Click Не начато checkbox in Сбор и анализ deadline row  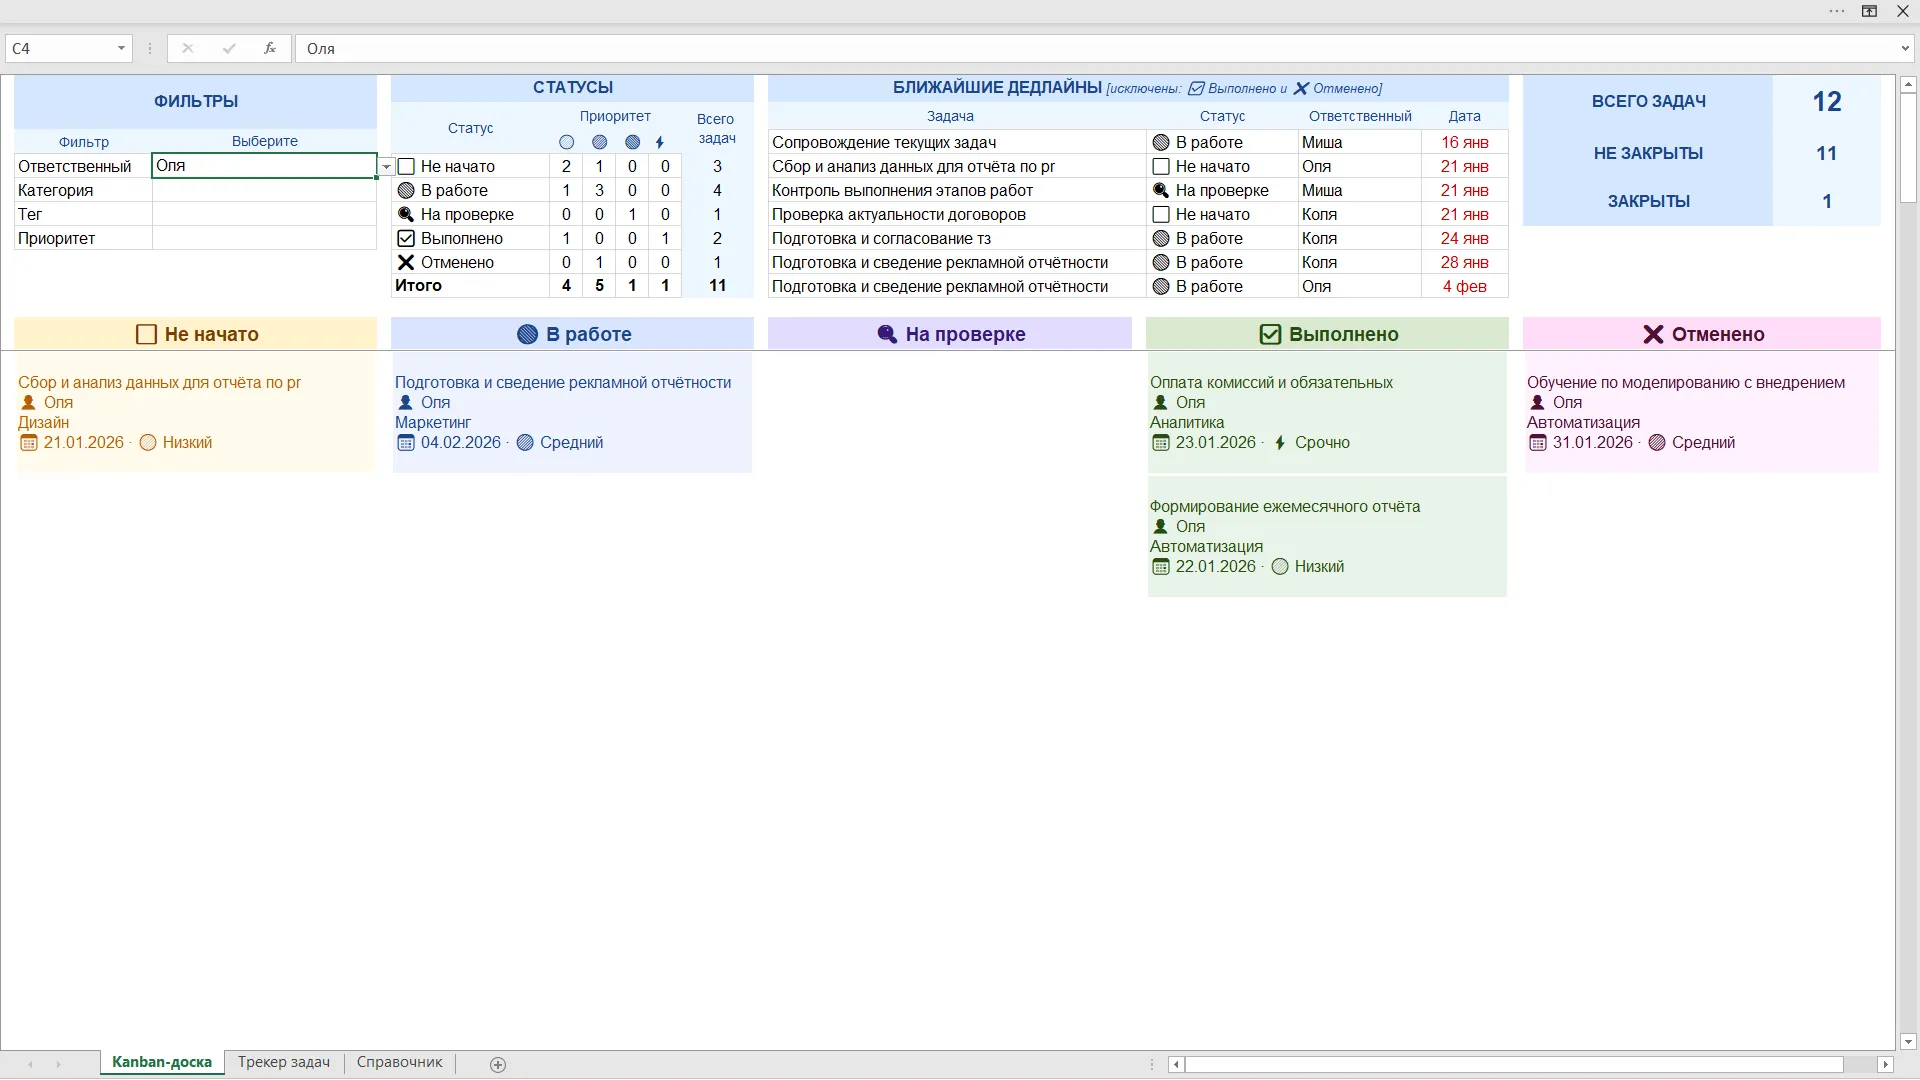pos(1161,167)
